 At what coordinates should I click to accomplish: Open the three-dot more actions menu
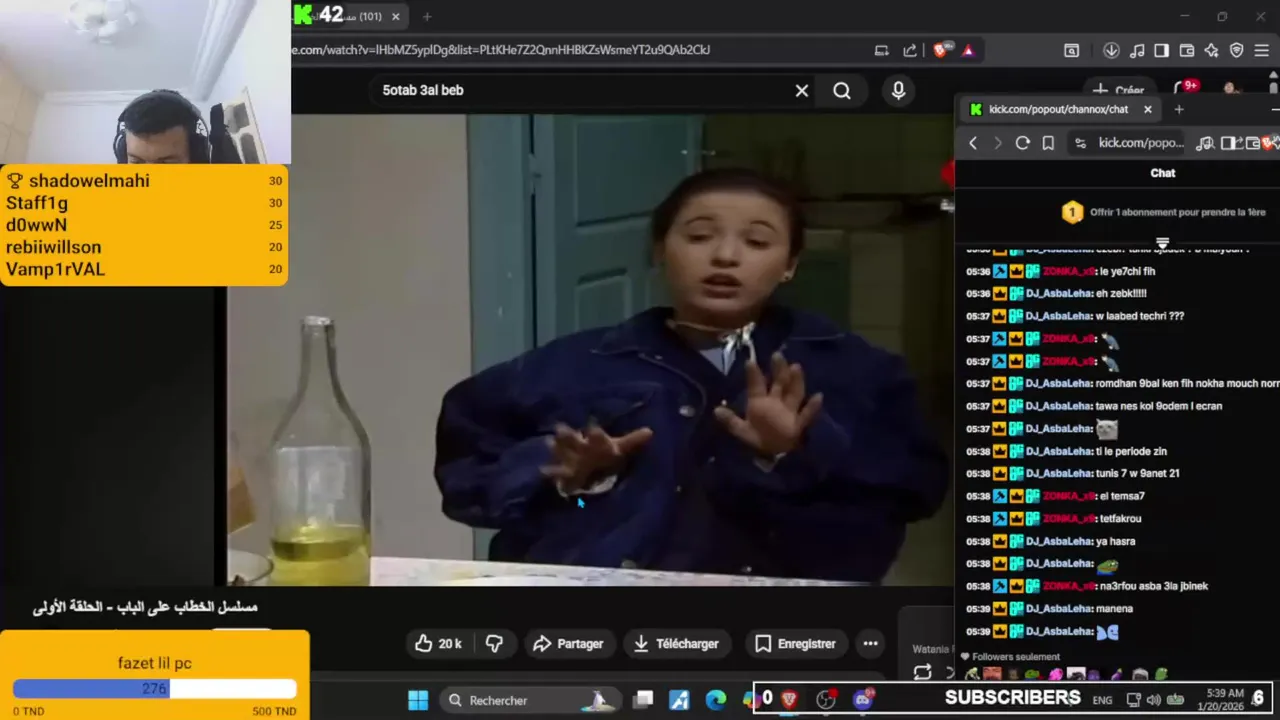pos(870,644)
